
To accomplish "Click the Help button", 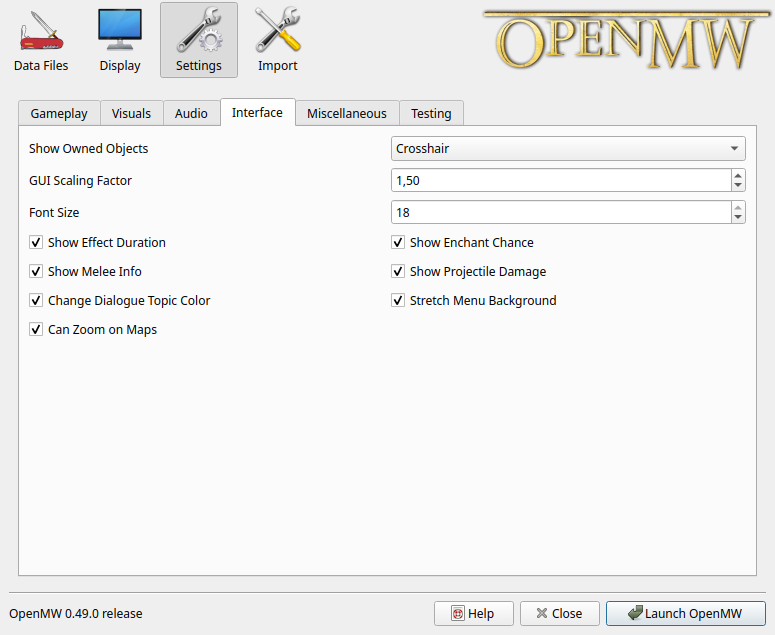I will coord(474,613).
